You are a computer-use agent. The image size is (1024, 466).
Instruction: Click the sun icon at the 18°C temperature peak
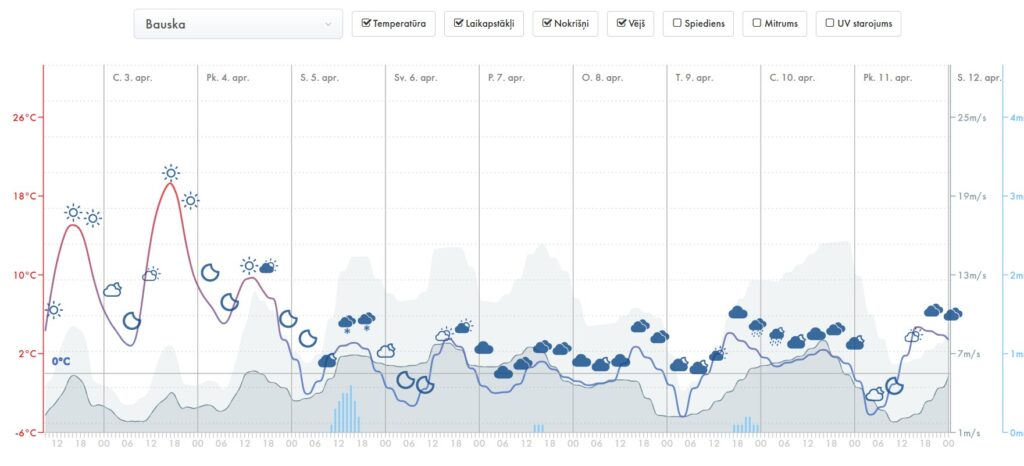click(171, 172)
